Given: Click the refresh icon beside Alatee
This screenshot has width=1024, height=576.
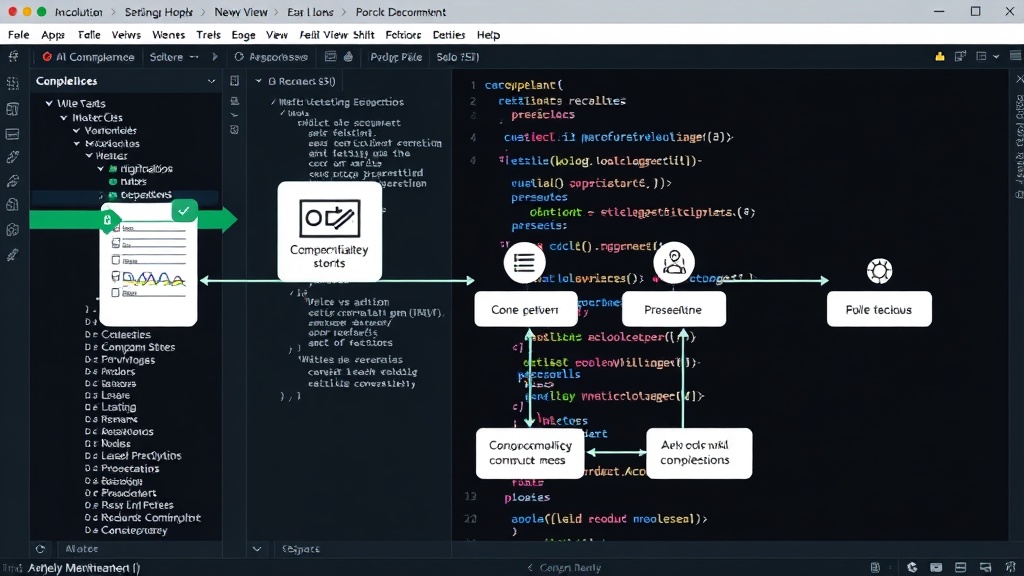Looking at the screenshot, I should click(x=40, y=549).
